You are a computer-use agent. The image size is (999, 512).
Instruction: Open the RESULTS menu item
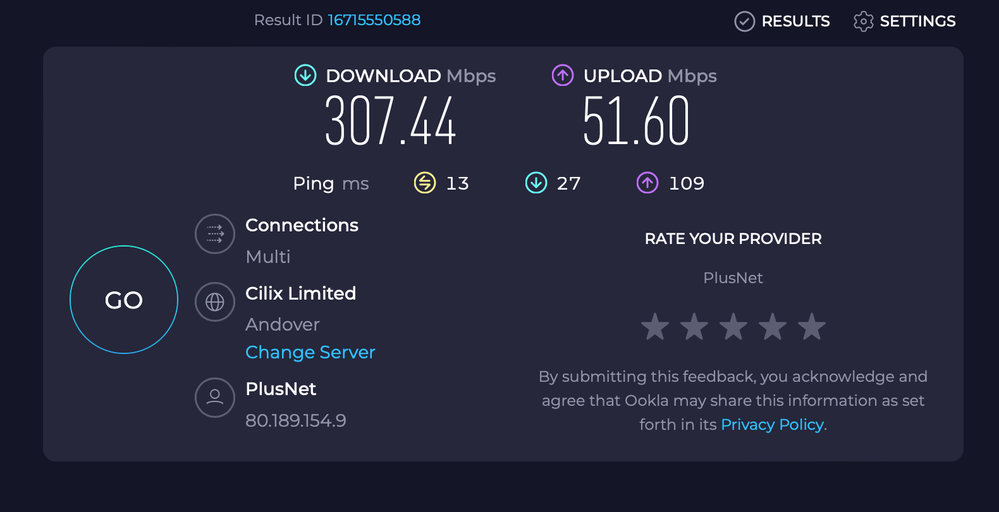(795, 21)
